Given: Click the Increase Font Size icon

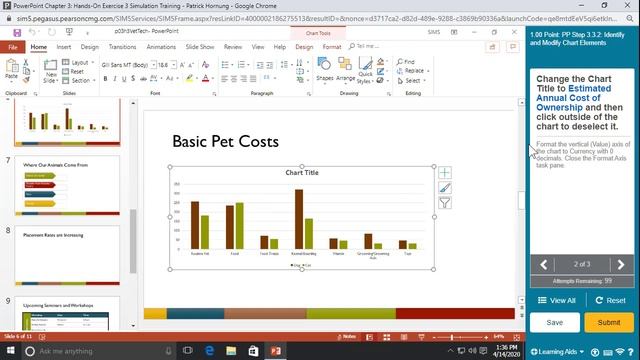Looking at the screenshot, I should tap(182, 65).
